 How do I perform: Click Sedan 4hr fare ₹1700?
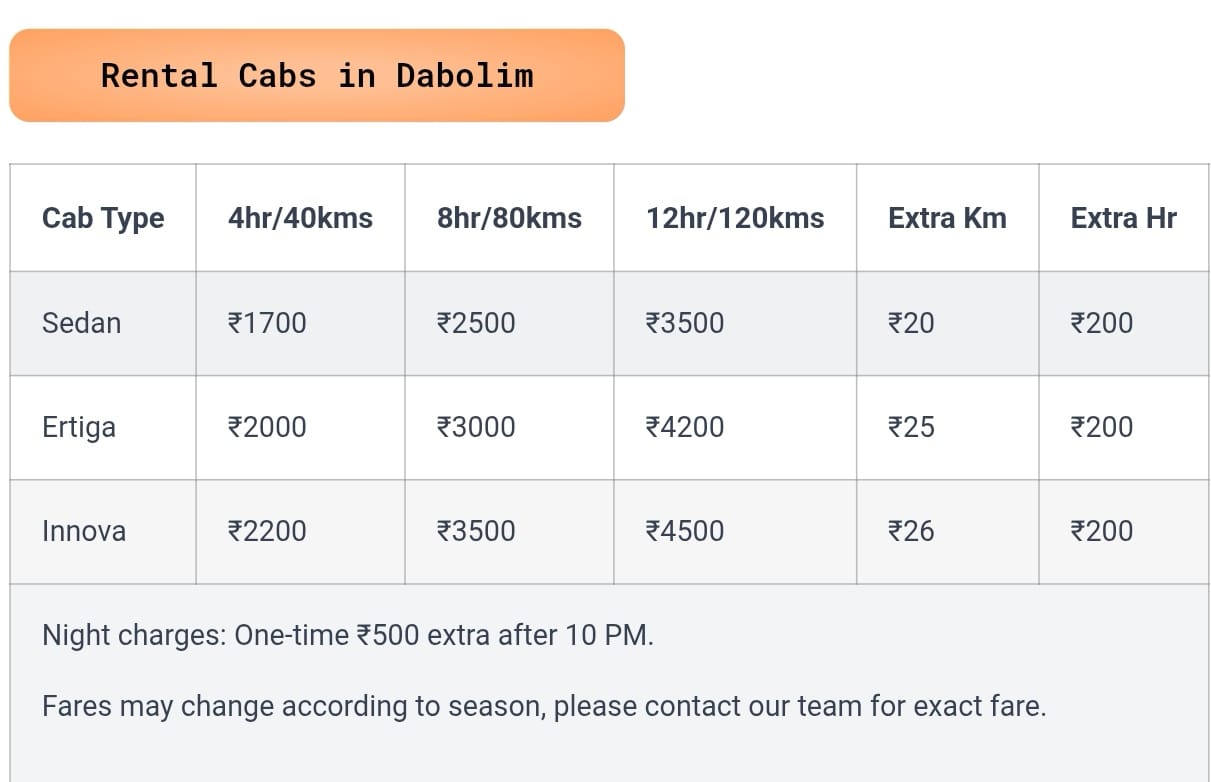267,323
